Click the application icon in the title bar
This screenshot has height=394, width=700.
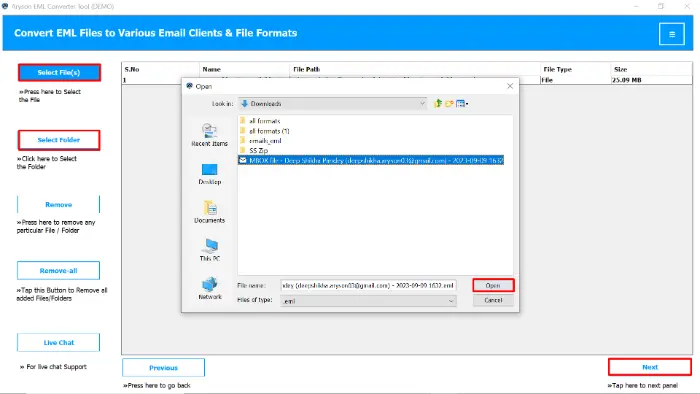pos(5,6)
